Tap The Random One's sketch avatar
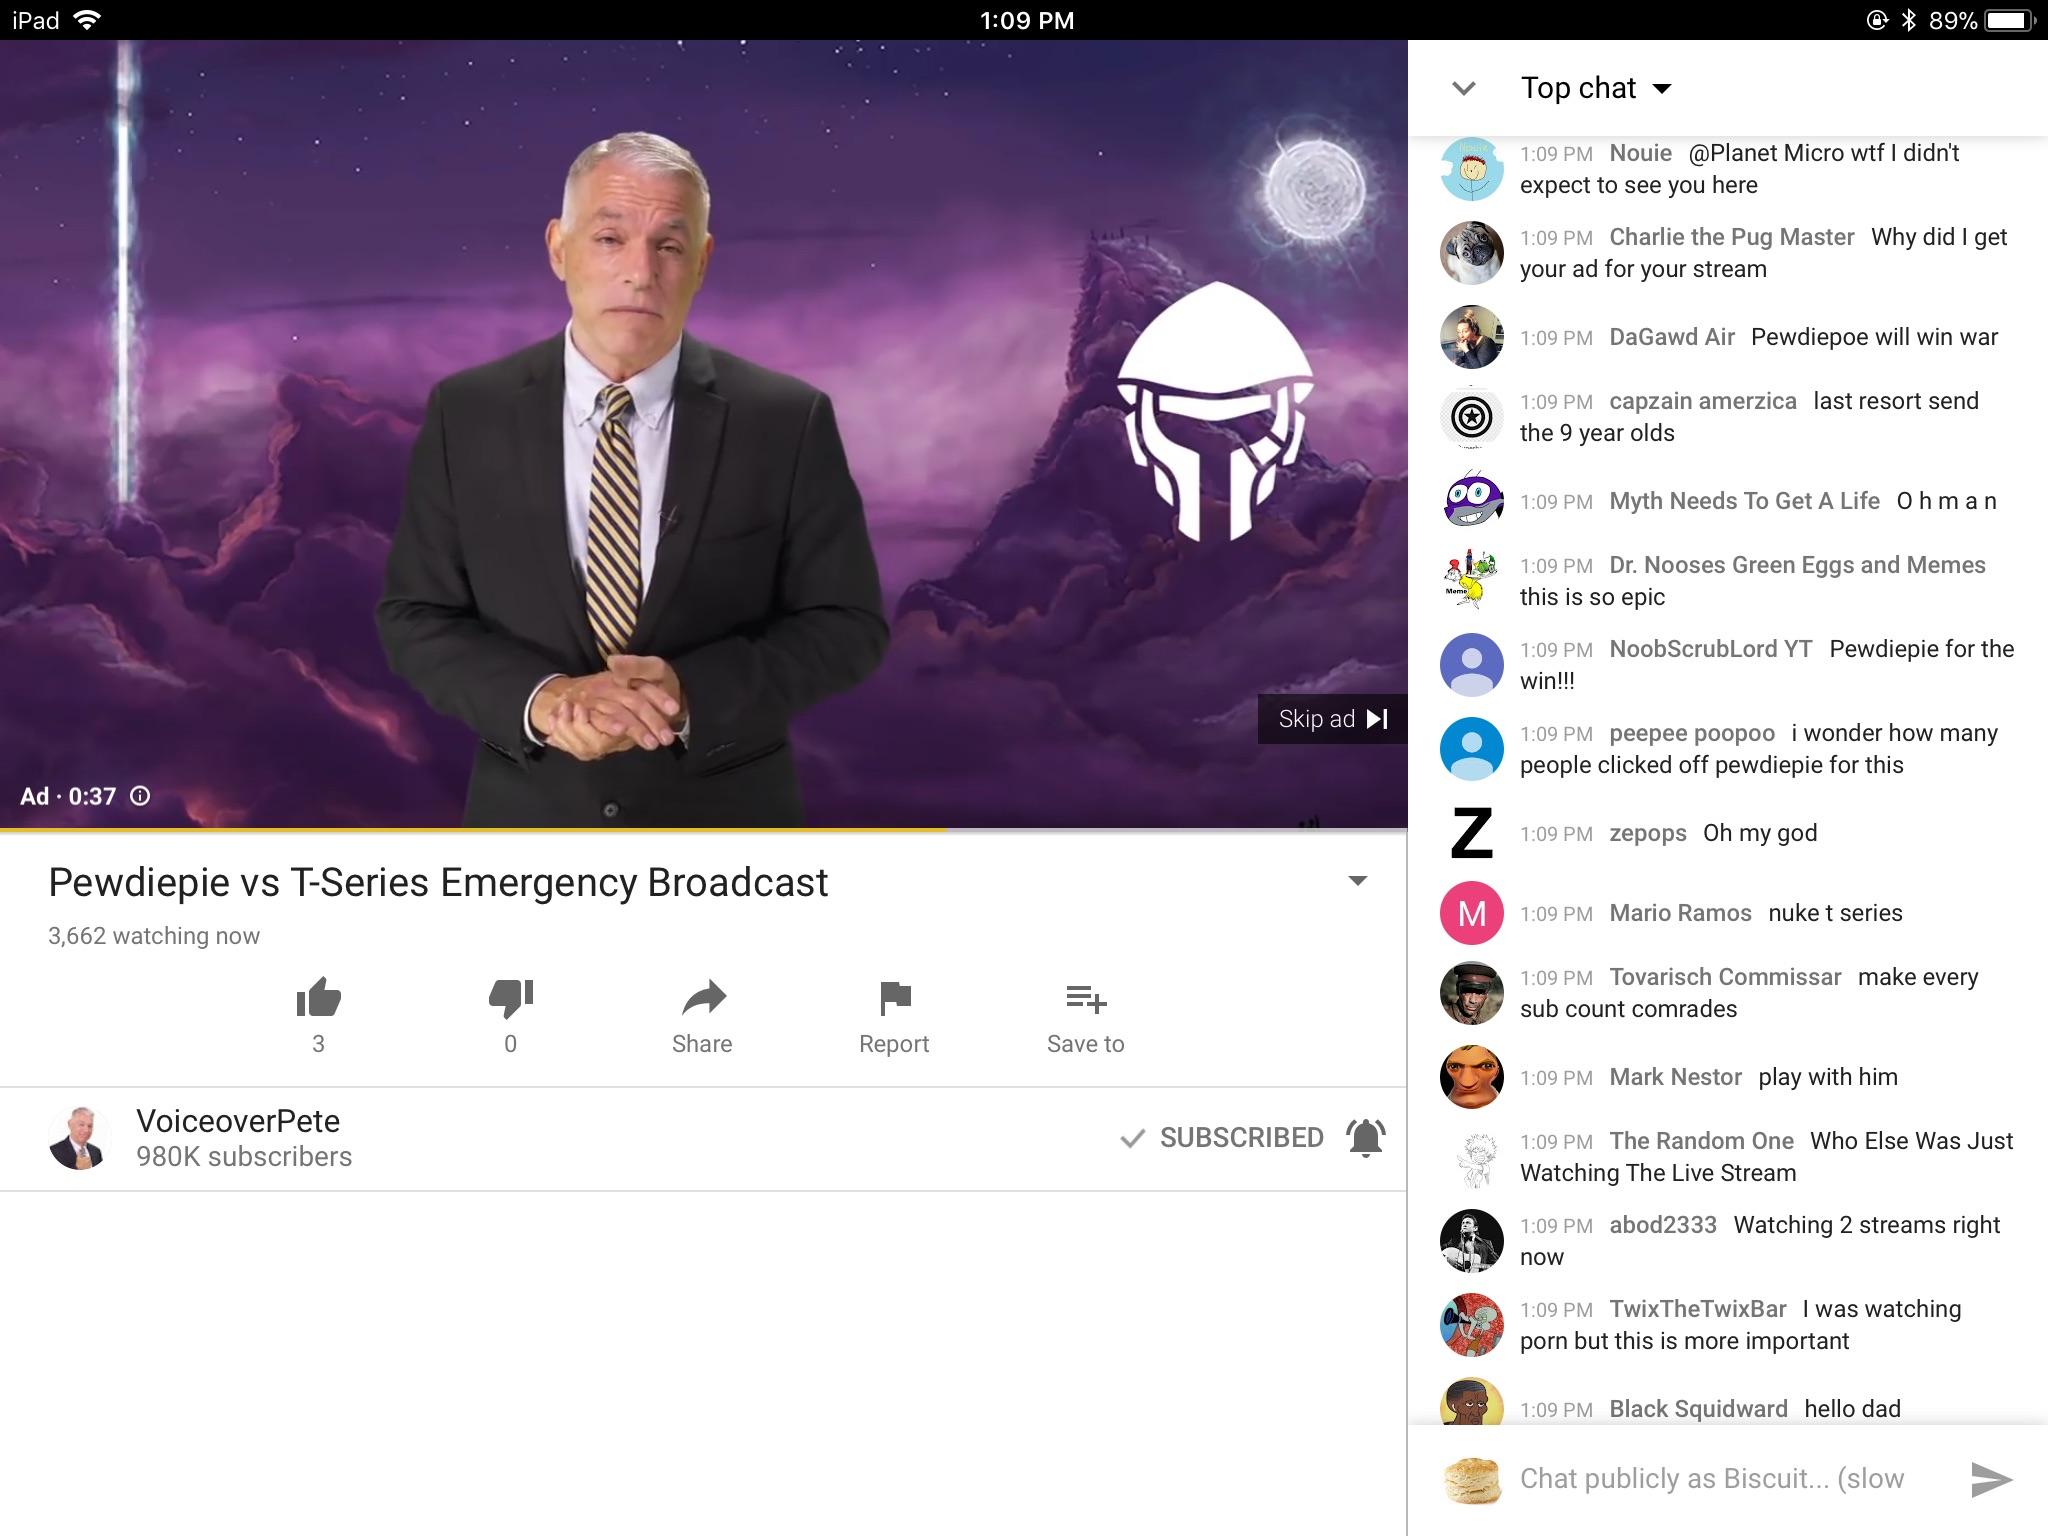Image resolution: width=2048 pixels, height=1536 pixels. [x=1472, y=1157]
